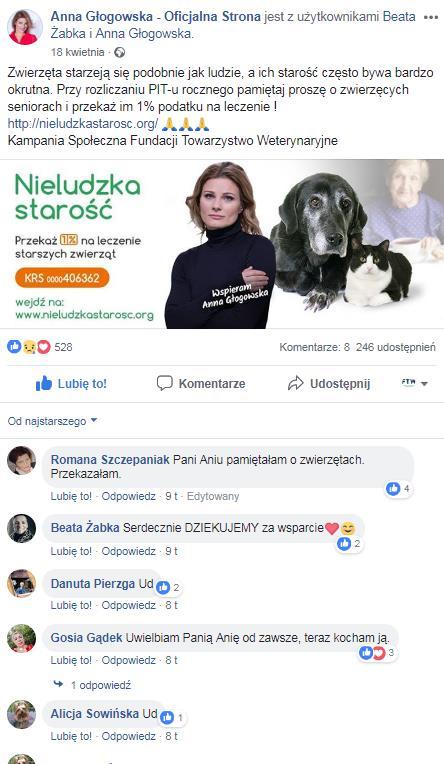Image resolution: width=444 pixels, height=764 pixels.
Task: Click the thumbs-up Lubię to! button
Action: 71,383
